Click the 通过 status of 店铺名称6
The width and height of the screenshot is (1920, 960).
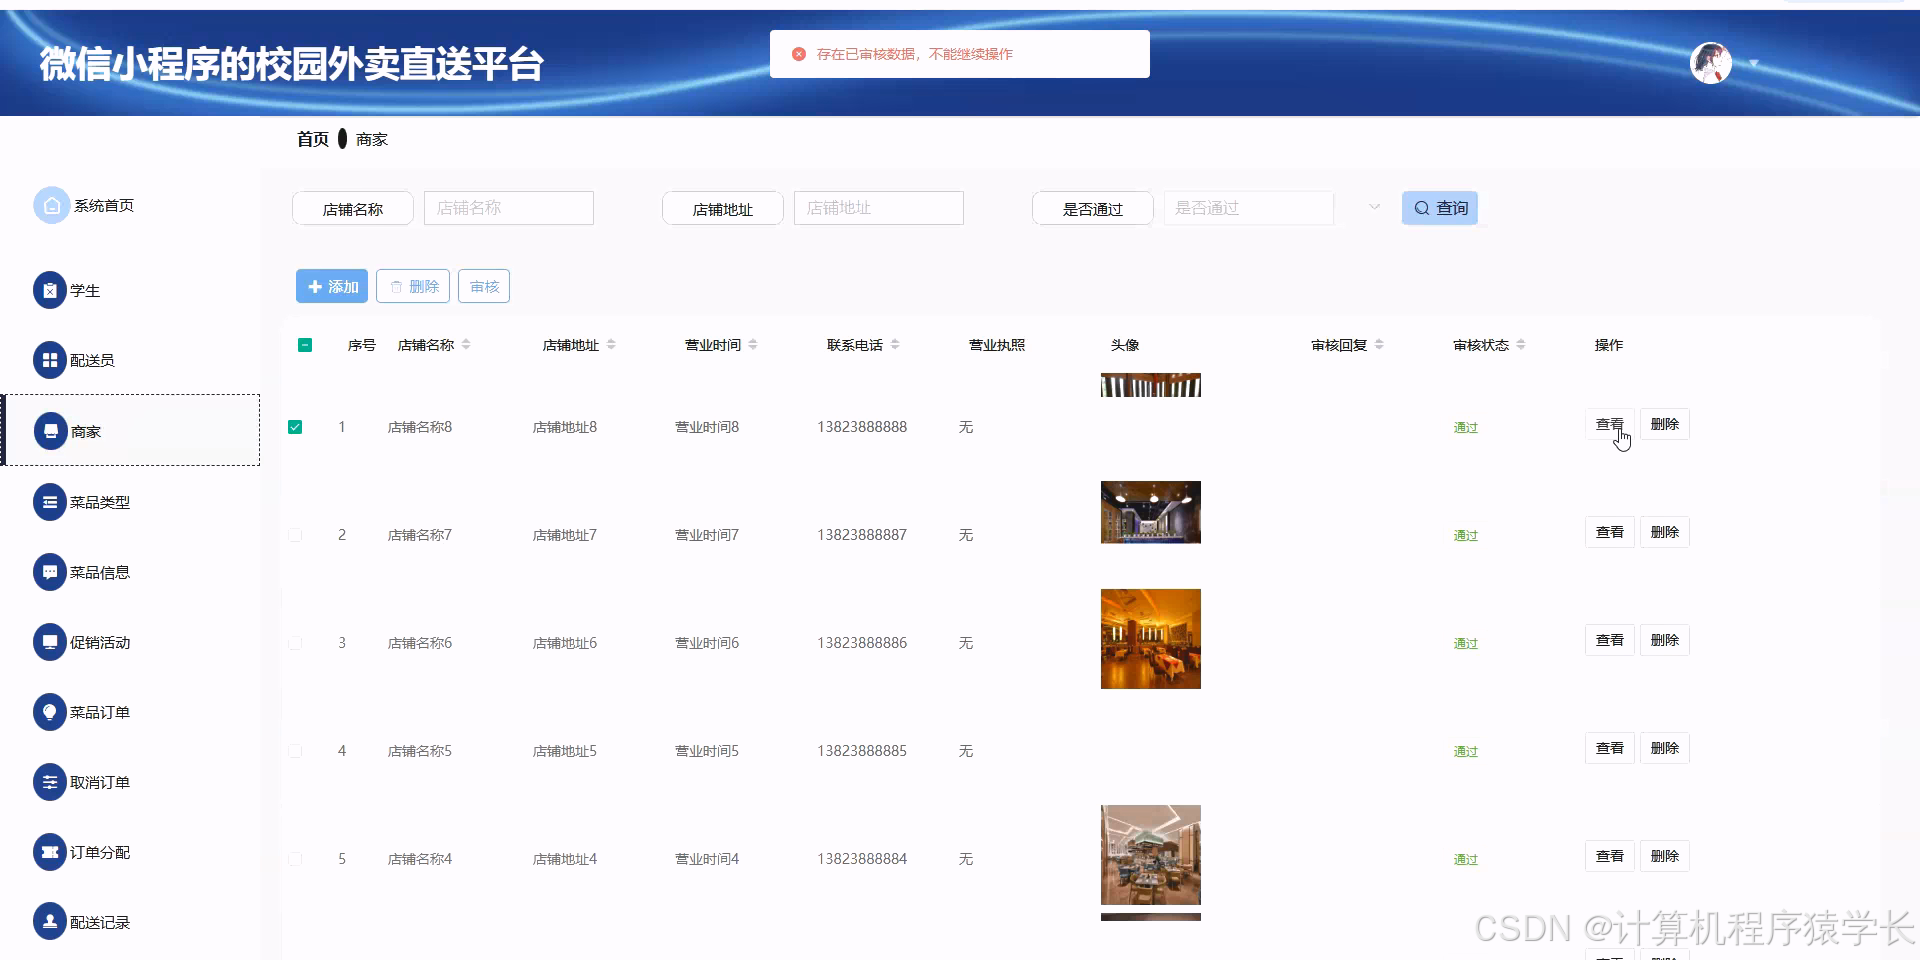(x=1466, y=644)
